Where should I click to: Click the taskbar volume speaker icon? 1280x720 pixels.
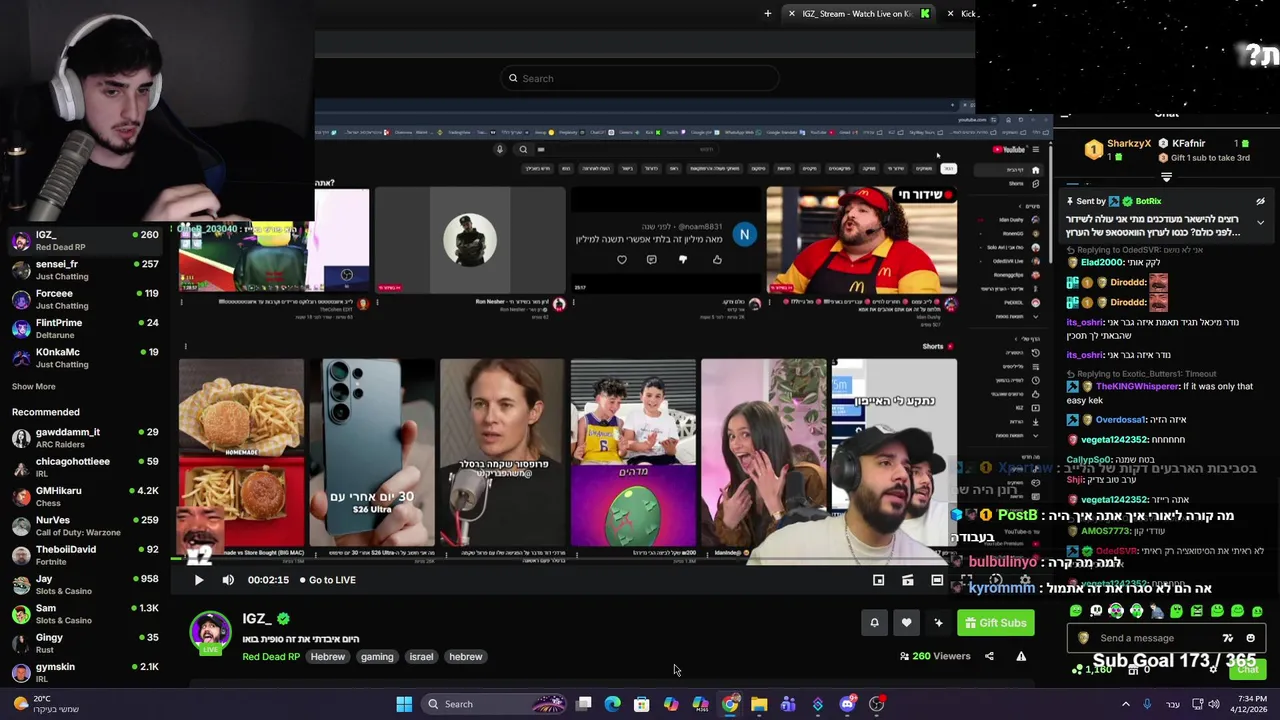(1213, 704)
